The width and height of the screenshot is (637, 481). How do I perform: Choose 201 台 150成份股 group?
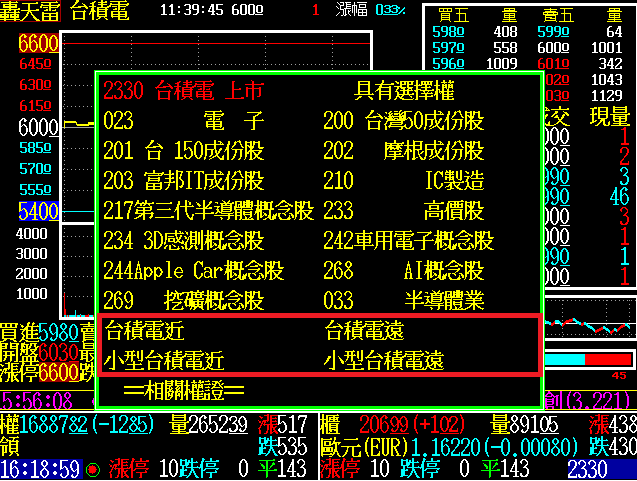(183, 151)
